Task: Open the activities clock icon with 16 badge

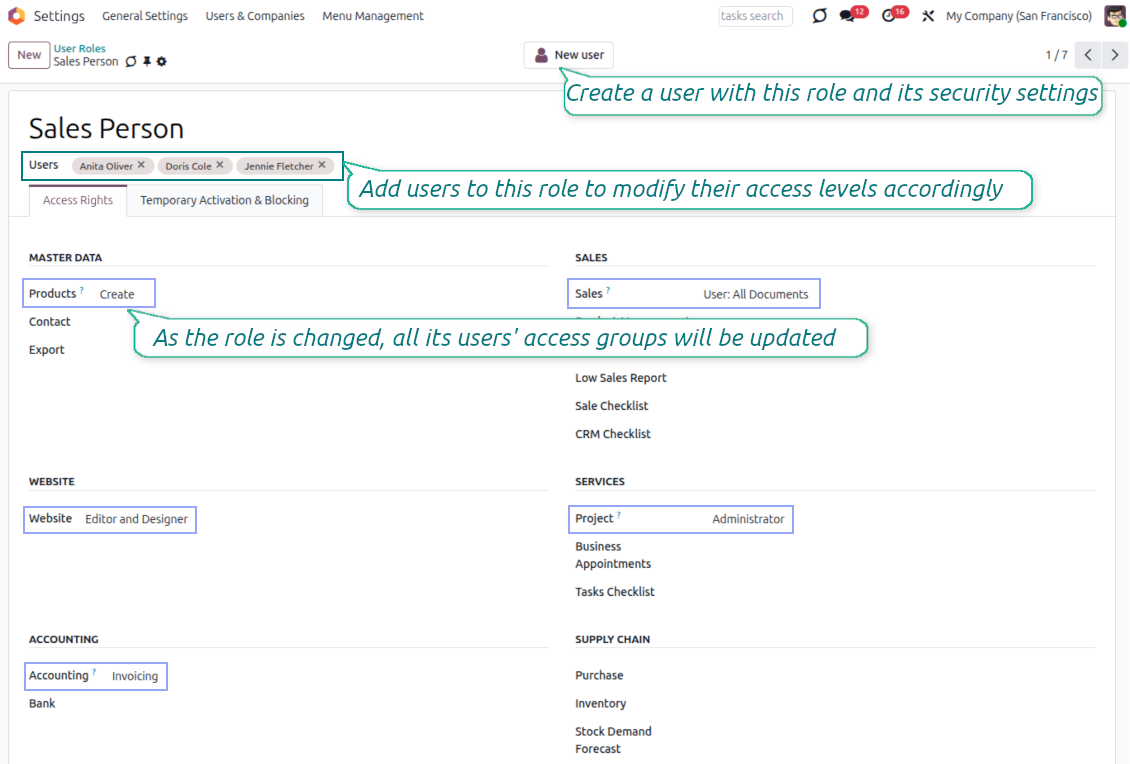Action: coord(889,16)
